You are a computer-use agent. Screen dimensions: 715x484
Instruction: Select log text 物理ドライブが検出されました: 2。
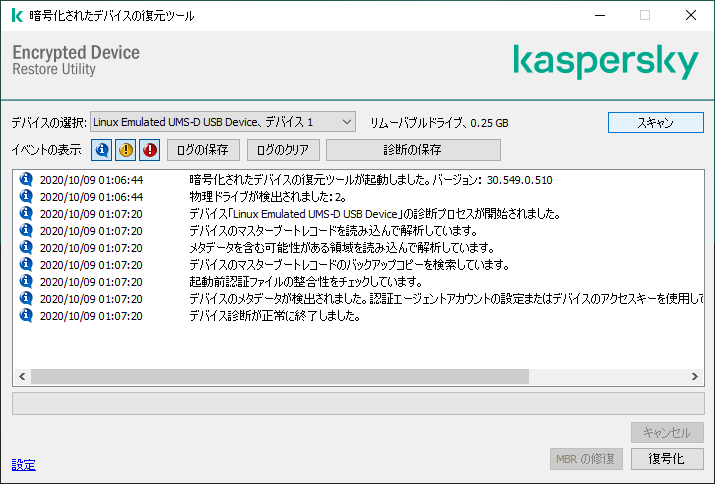[x=268, y=197]
